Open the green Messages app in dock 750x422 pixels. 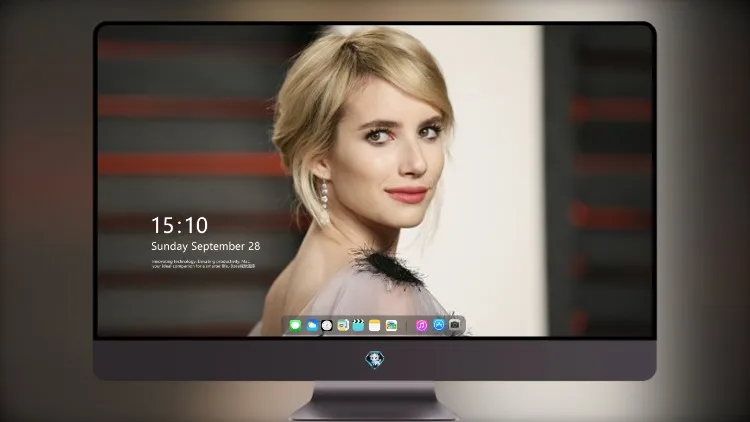click(x=295, y=325)
